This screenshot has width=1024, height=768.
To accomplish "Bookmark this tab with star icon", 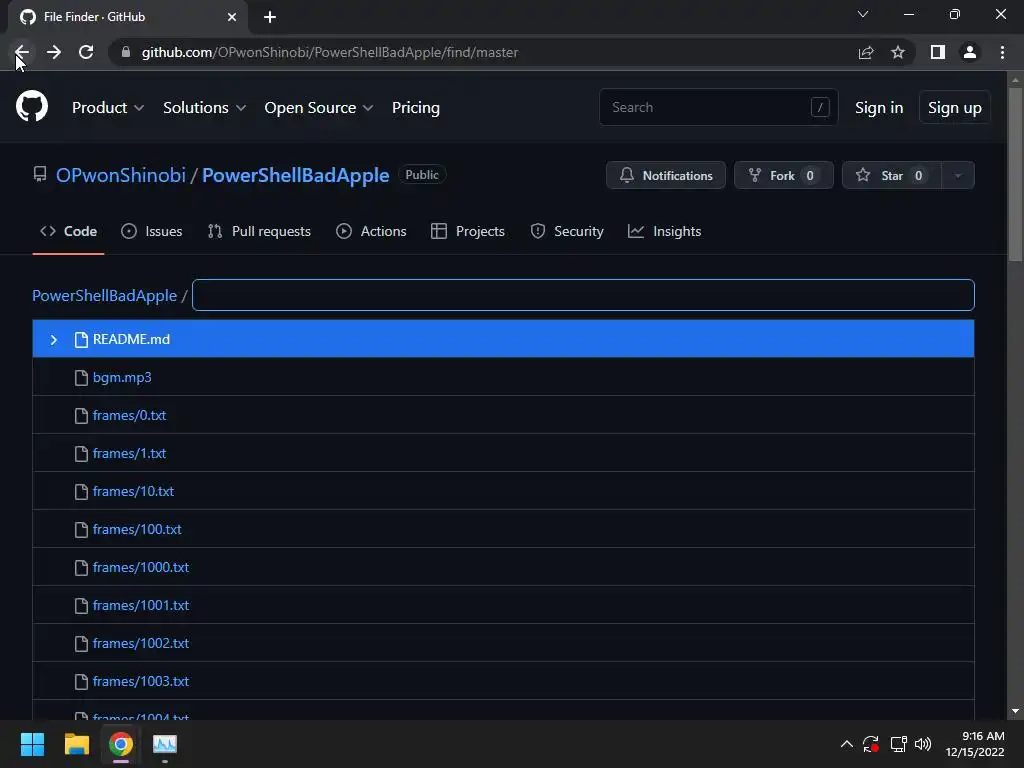I will point(898,52).
